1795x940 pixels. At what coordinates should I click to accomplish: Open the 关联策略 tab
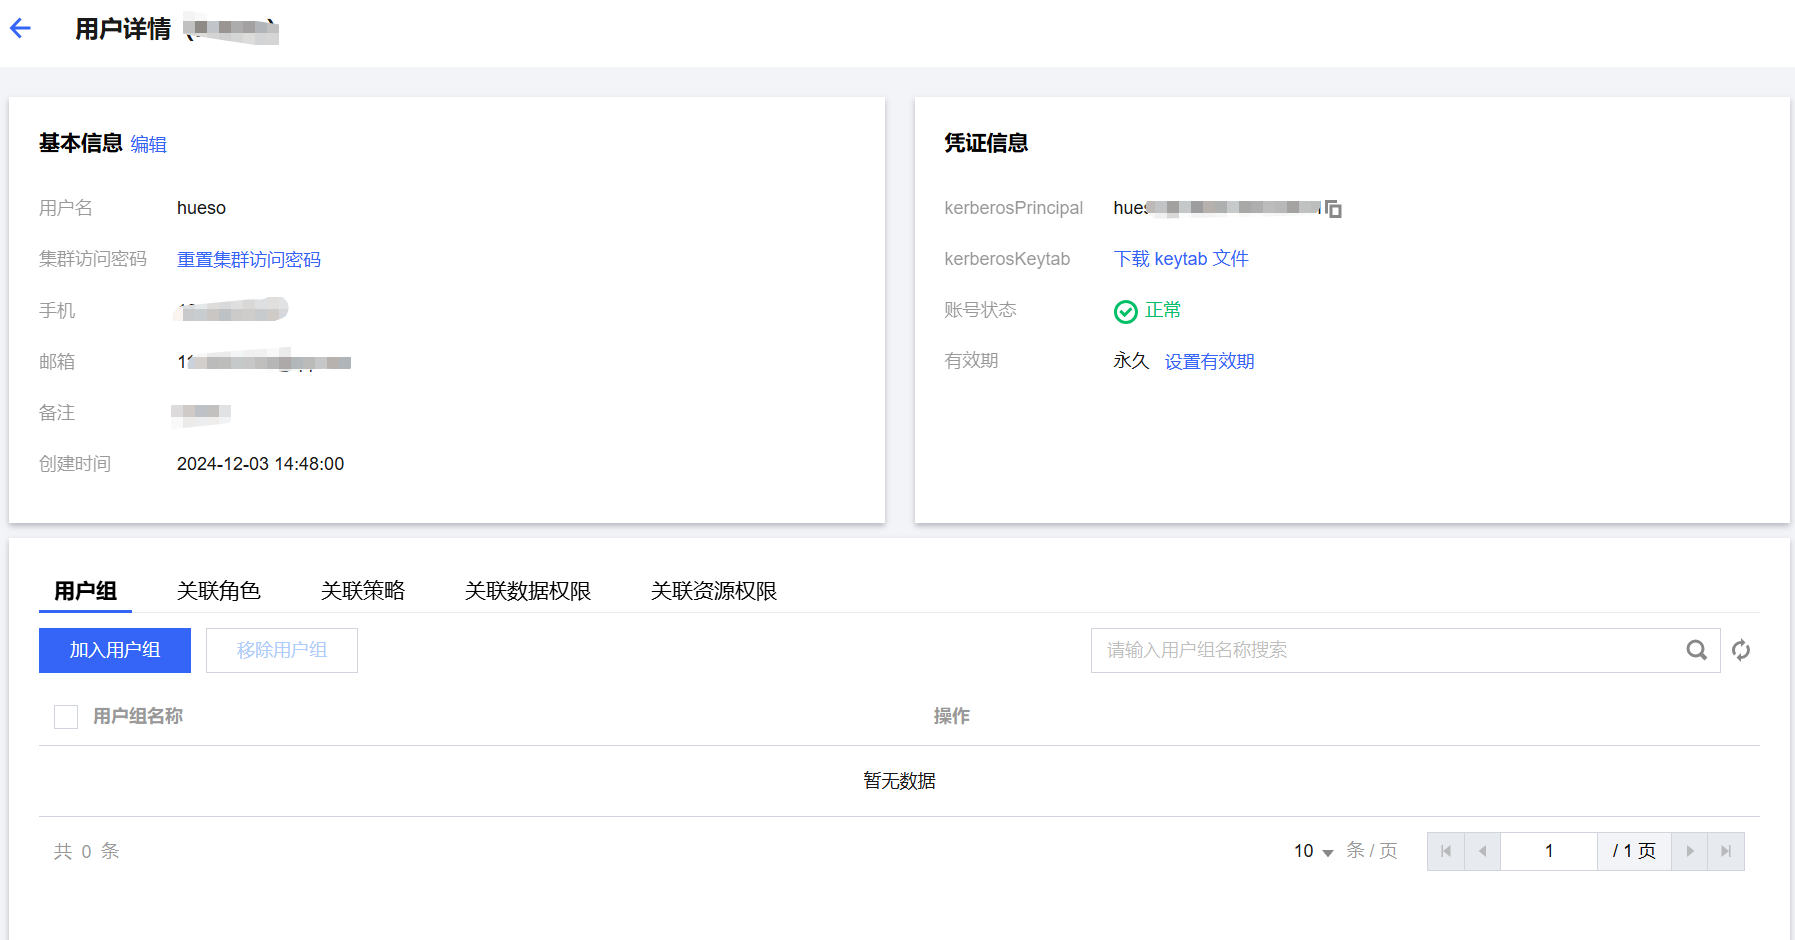pos(362,591)
